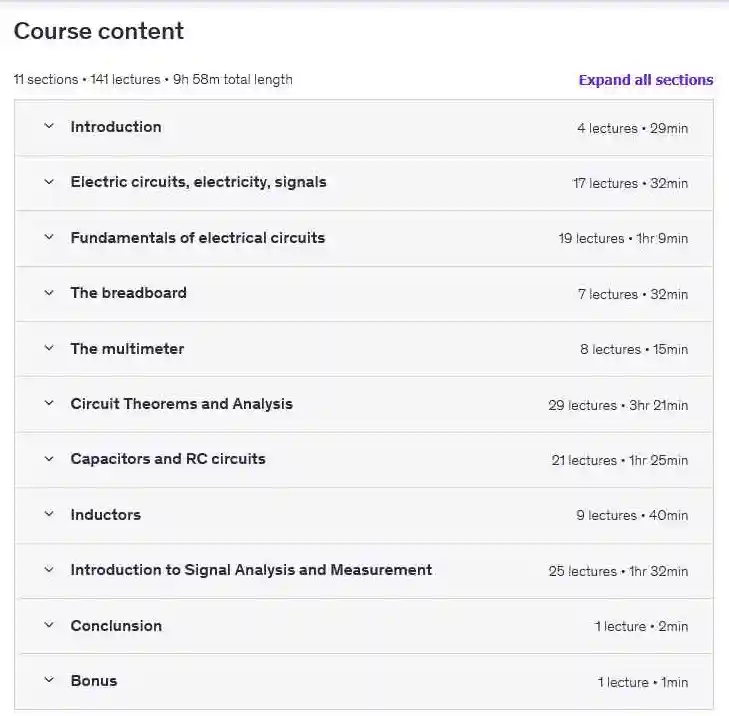Screen dimensions: 729x716
Task: Toggle the Conclunsion section chevron
Action: click(x=48, y=626)
